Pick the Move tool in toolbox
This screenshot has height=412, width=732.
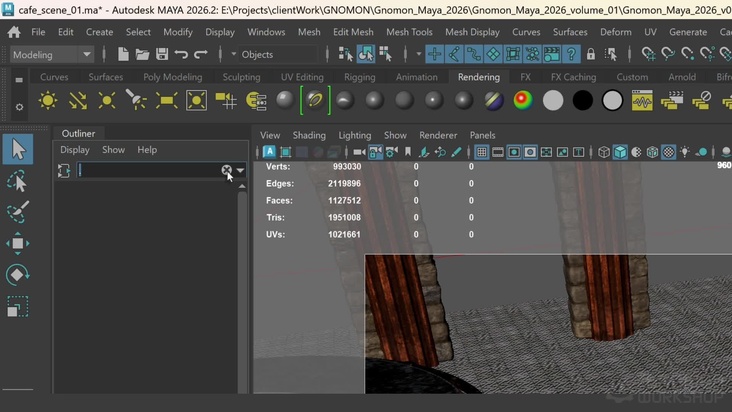(x=18, y=244)
